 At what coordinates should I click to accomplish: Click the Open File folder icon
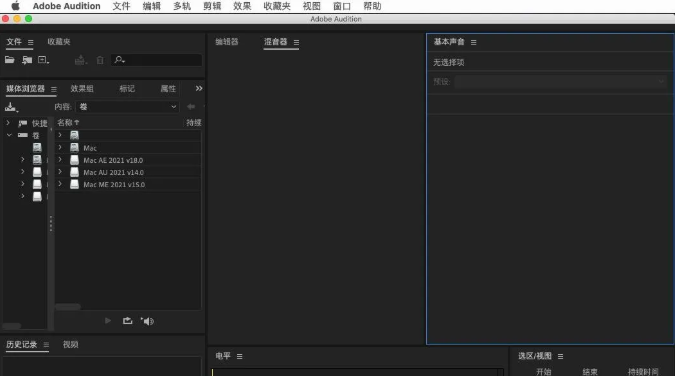coord(9,60)
